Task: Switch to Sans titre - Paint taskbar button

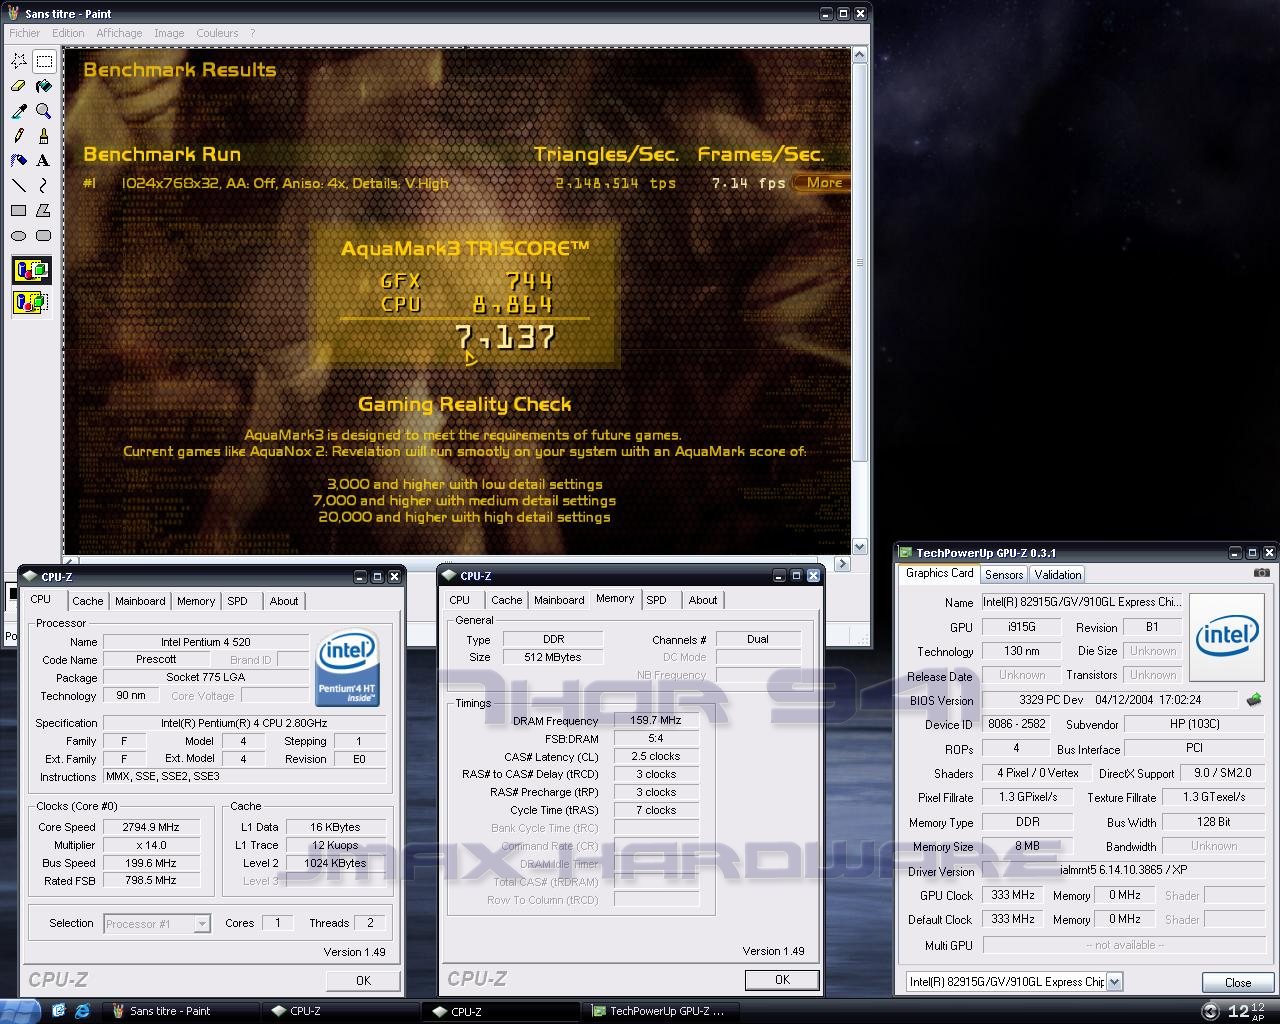Action: tap(180, 1011)
